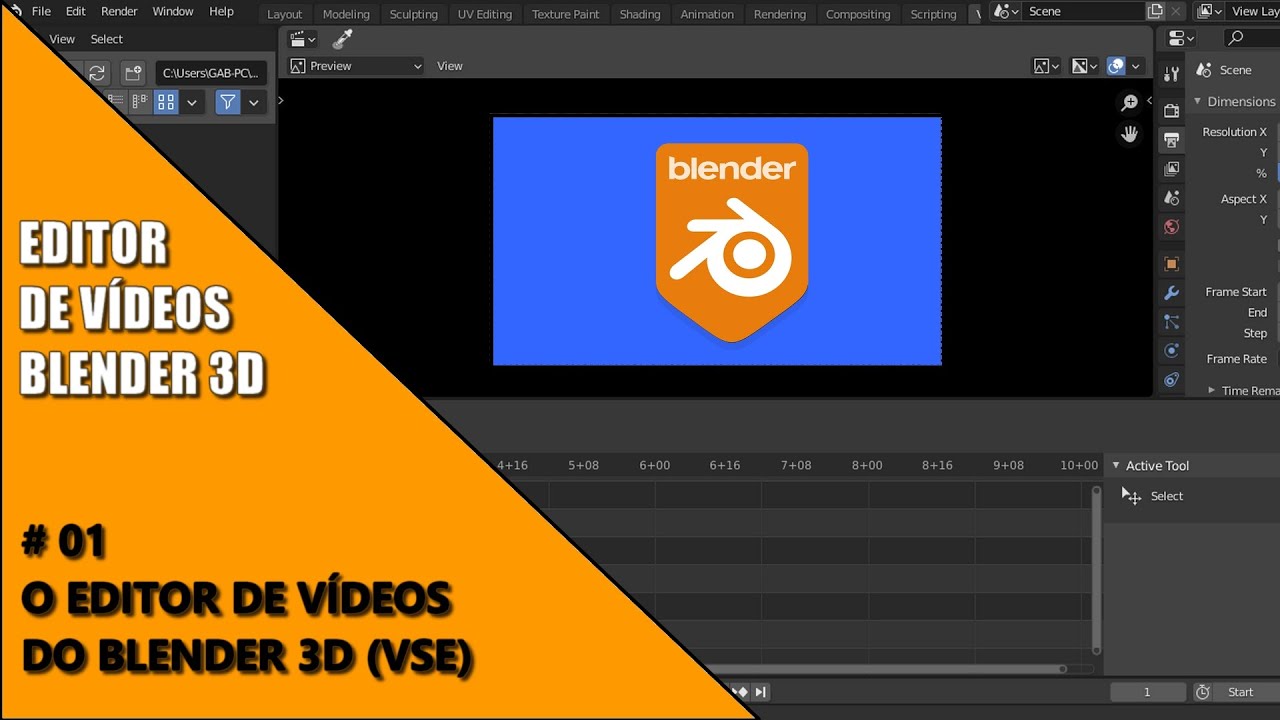1280x720 pixels.
Task: Switch to the Texture Paint workspace tab
Action: [x=565, y=14]
